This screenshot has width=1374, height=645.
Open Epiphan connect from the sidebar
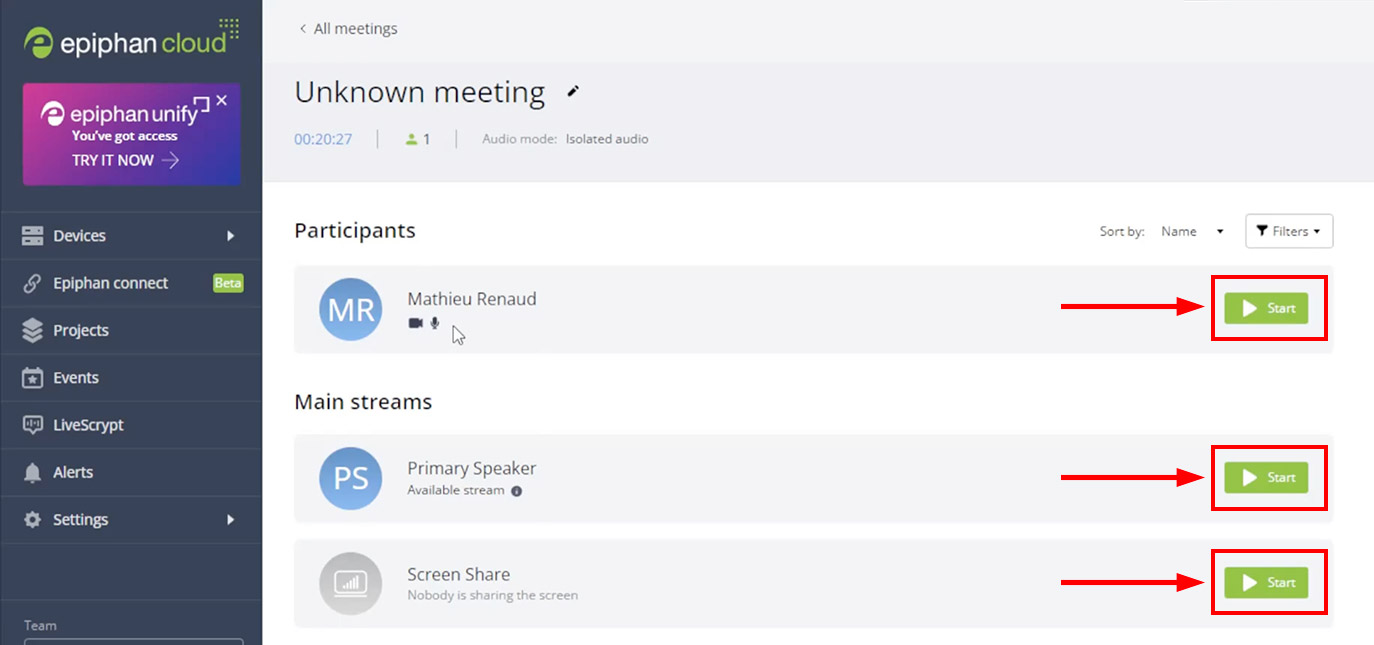131,283
